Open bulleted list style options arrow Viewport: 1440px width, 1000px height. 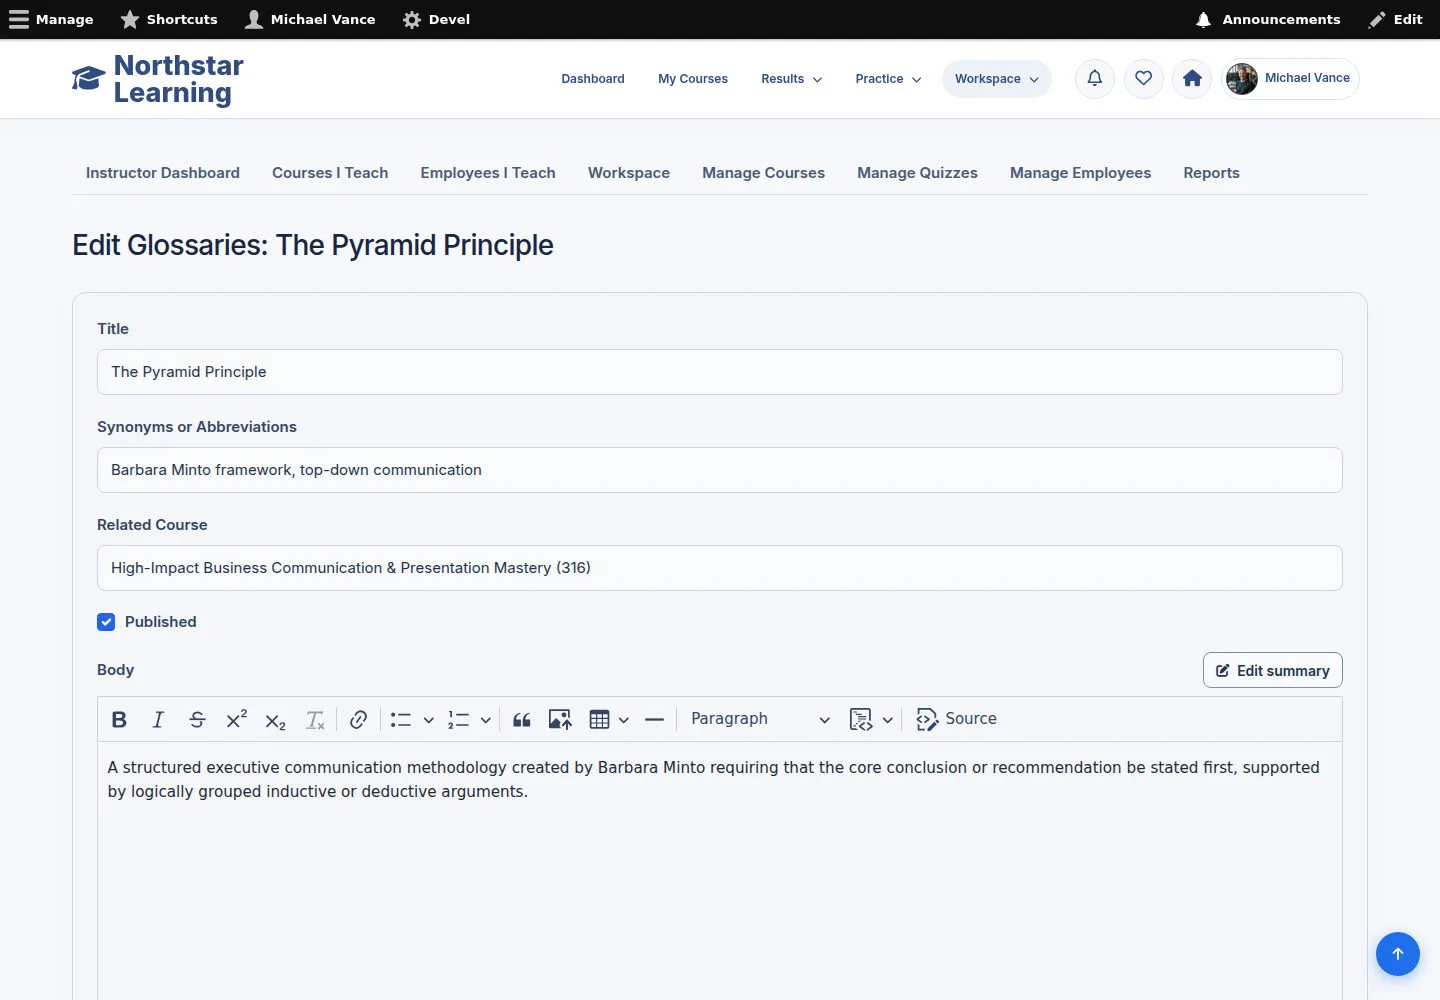coord(428,719)
